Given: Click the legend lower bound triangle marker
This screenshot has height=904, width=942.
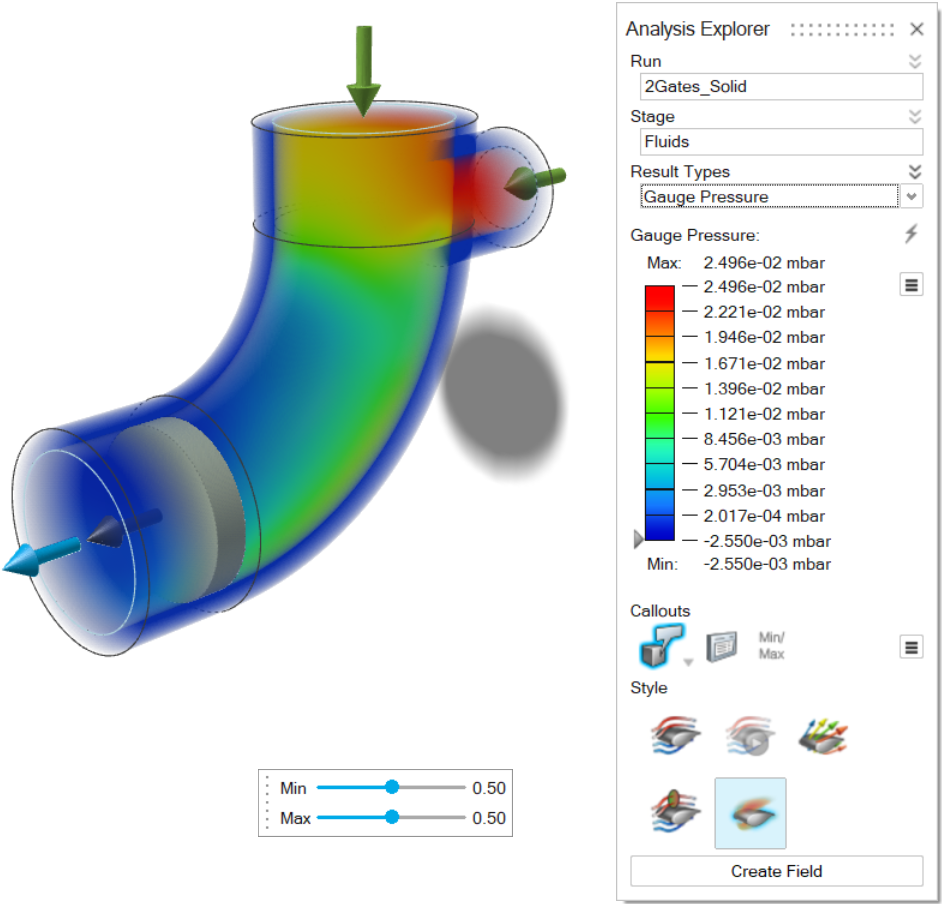Looking at the screenshot, I should coord(639,539).
